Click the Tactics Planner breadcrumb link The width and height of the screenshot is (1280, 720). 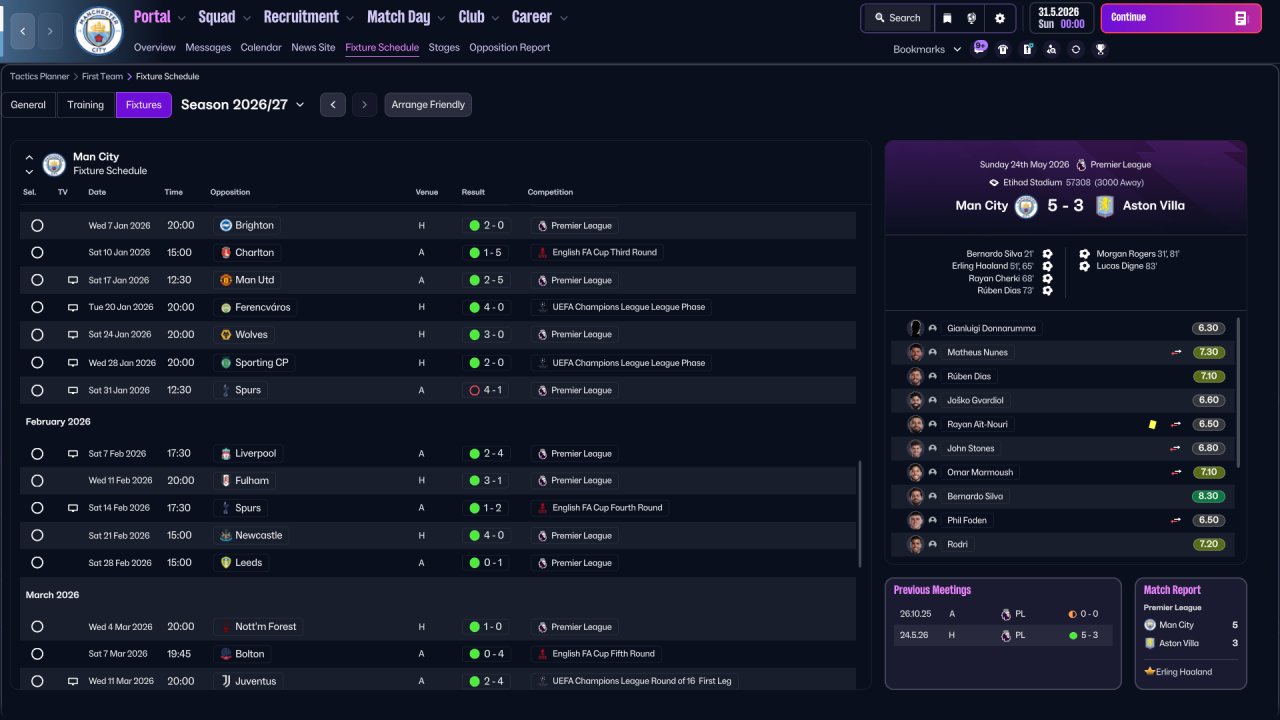(x=40, y=76)
